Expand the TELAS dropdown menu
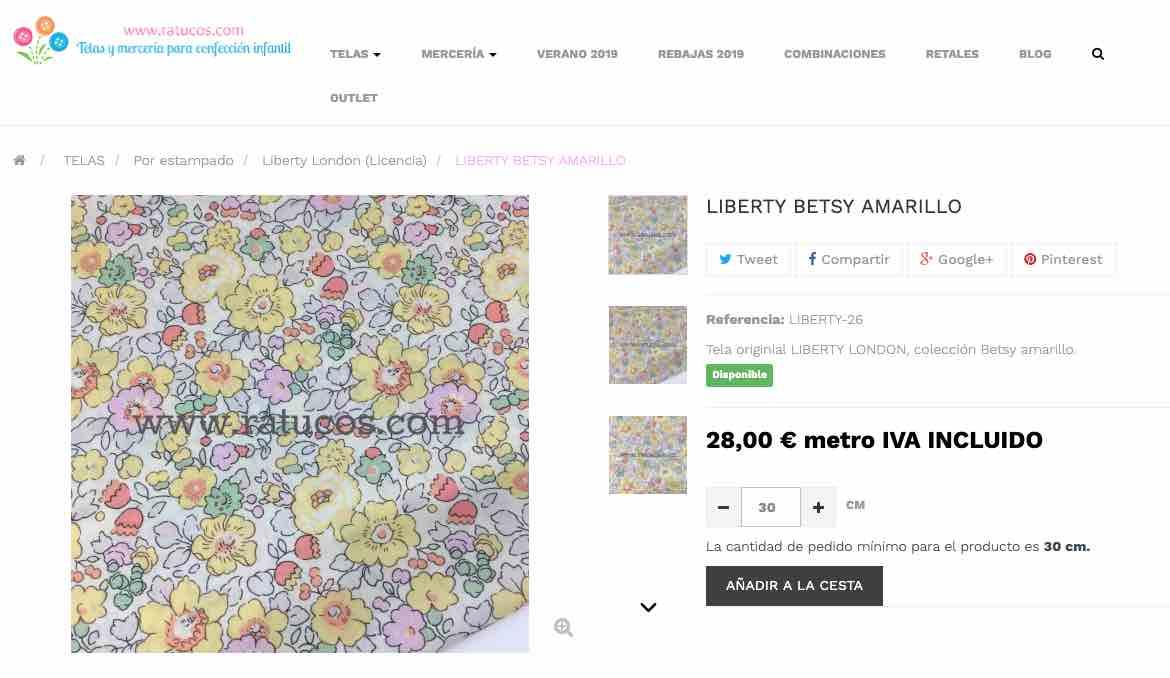Image resolution: width=1170 pixels, height=678 pixels. (x=355, y=54)
